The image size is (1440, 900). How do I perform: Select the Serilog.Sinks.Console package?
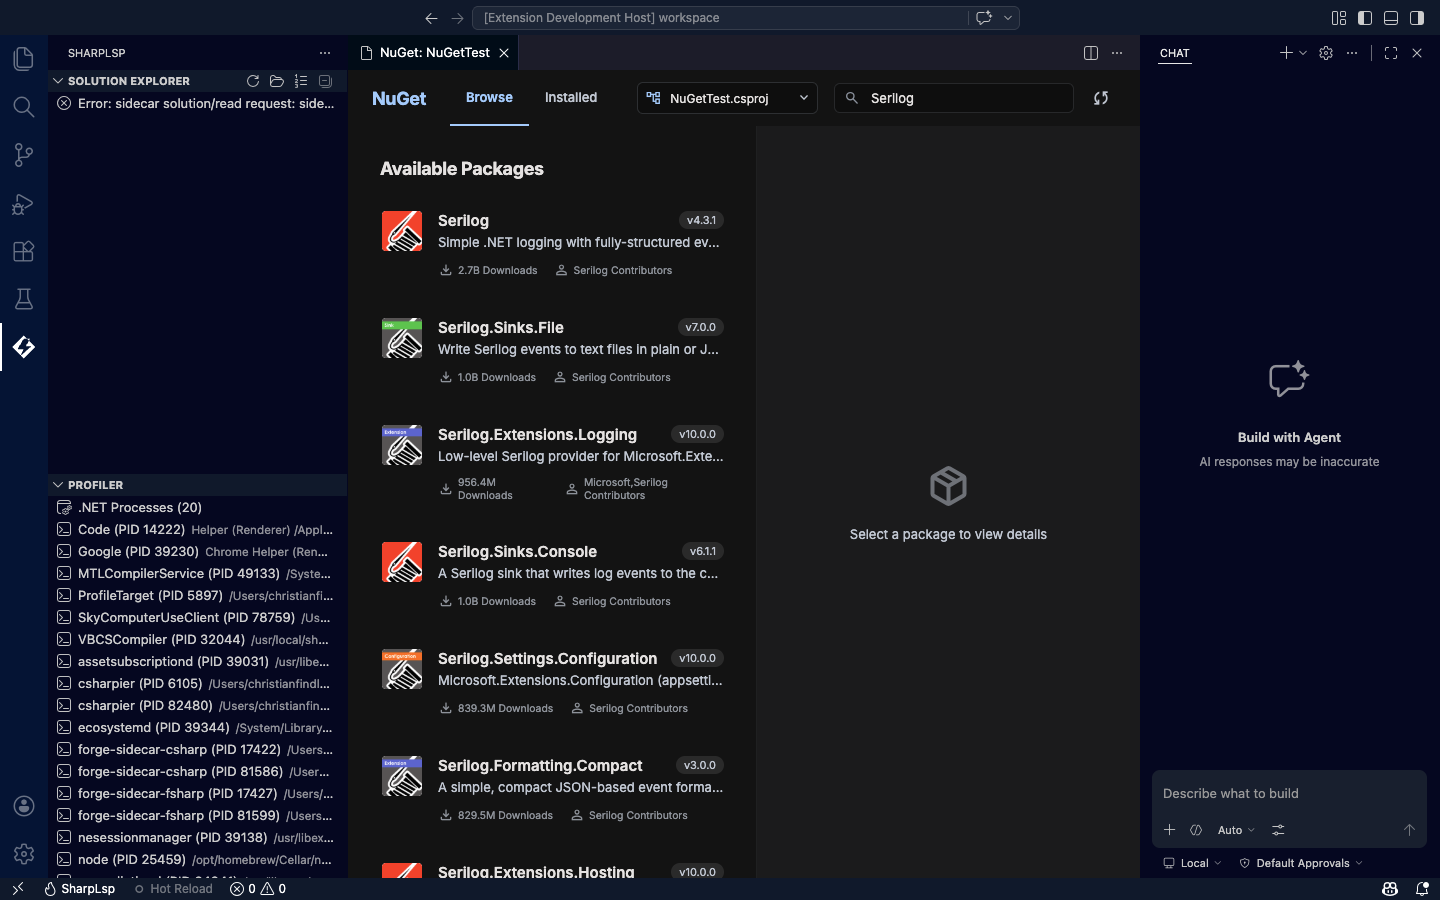pyautogui.click(x=553, y=575)
